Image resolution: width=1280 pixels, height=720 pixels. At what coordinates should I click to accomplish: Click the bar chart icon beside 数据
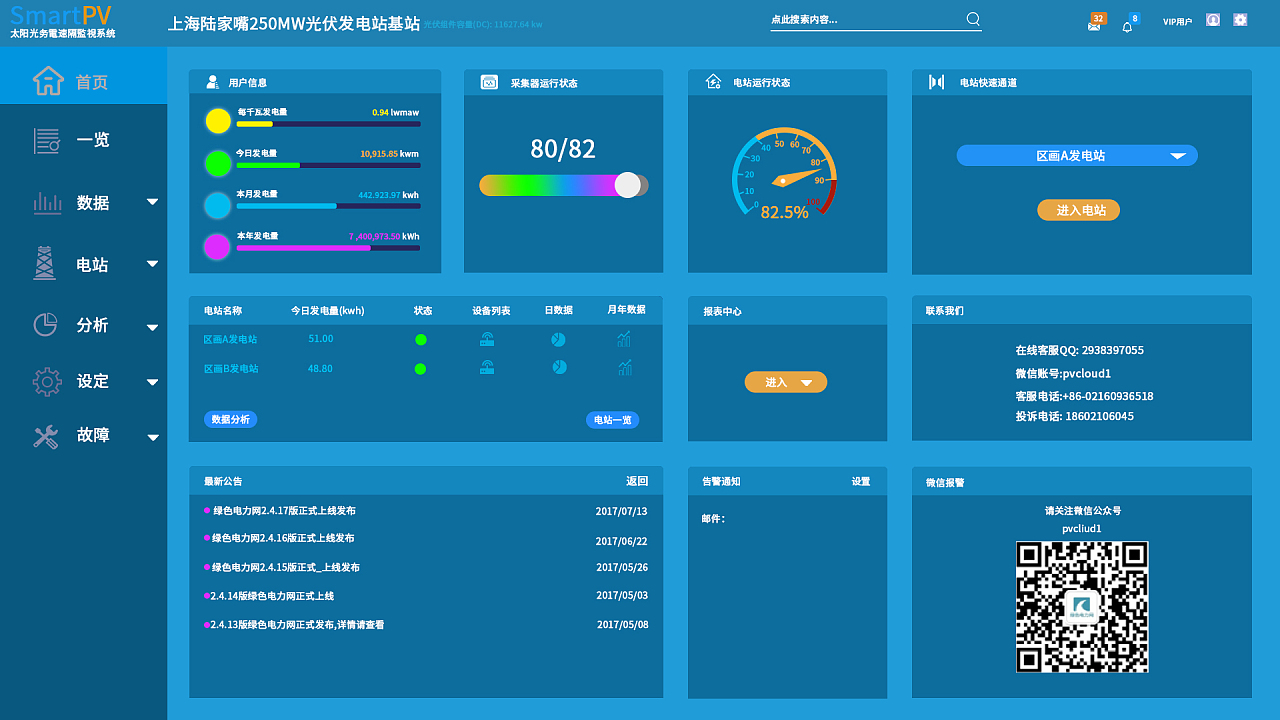click(47, 202)
